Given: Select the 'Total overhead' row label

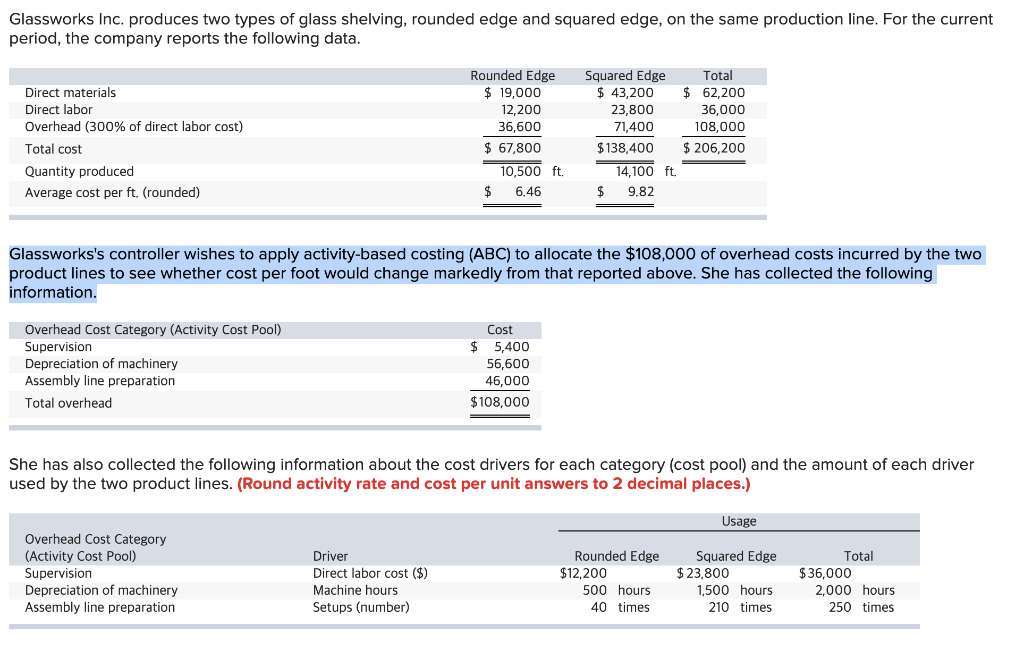Looking at the screenshot, I should (69, 403).
